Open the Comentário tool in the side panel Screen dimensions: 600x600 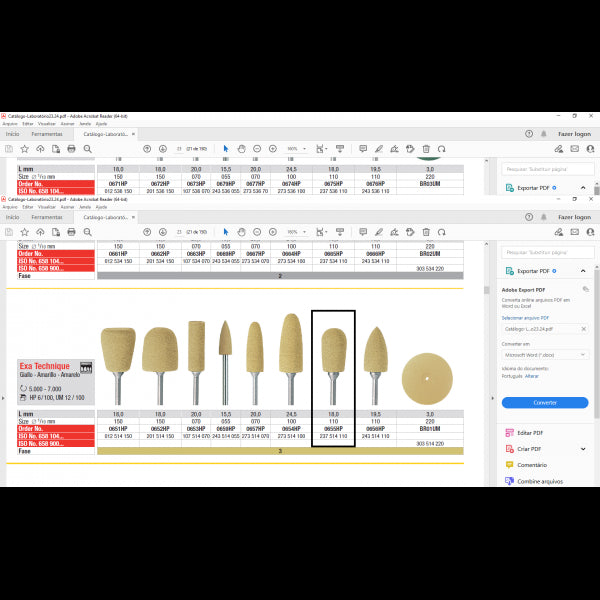(508, 465)
